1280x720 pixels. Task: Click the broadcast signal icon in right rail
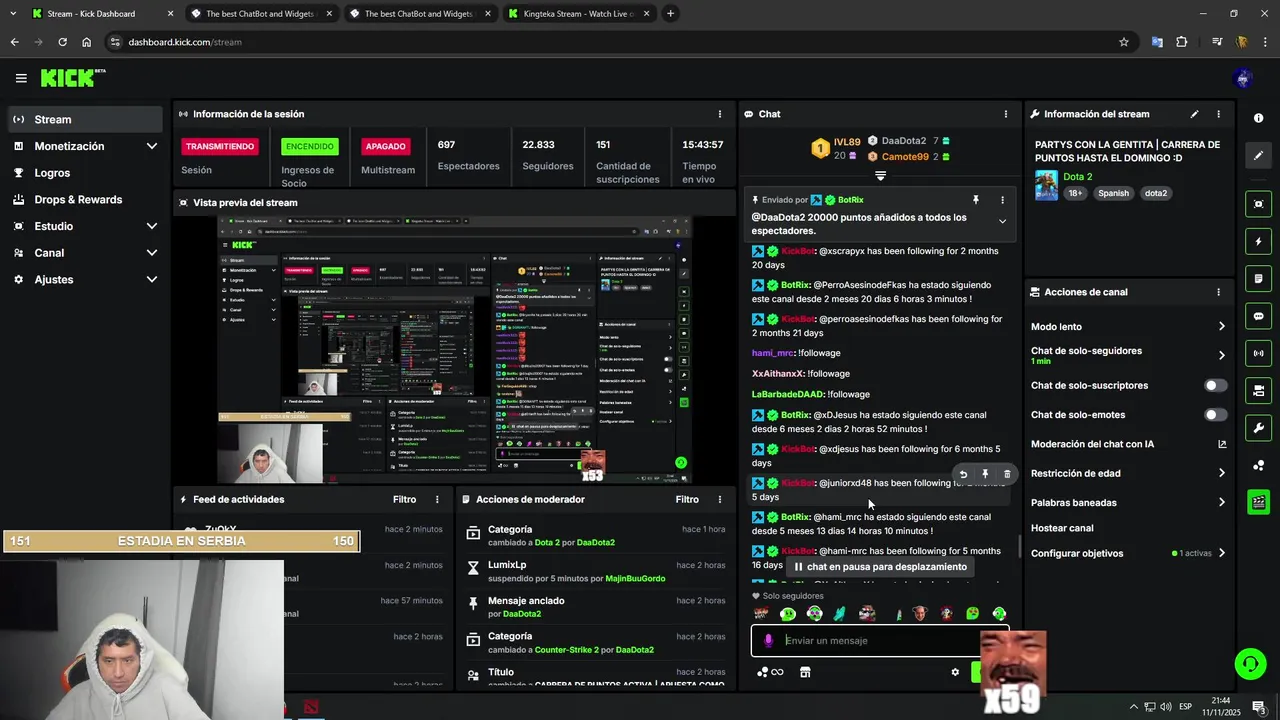point(1258,353)
